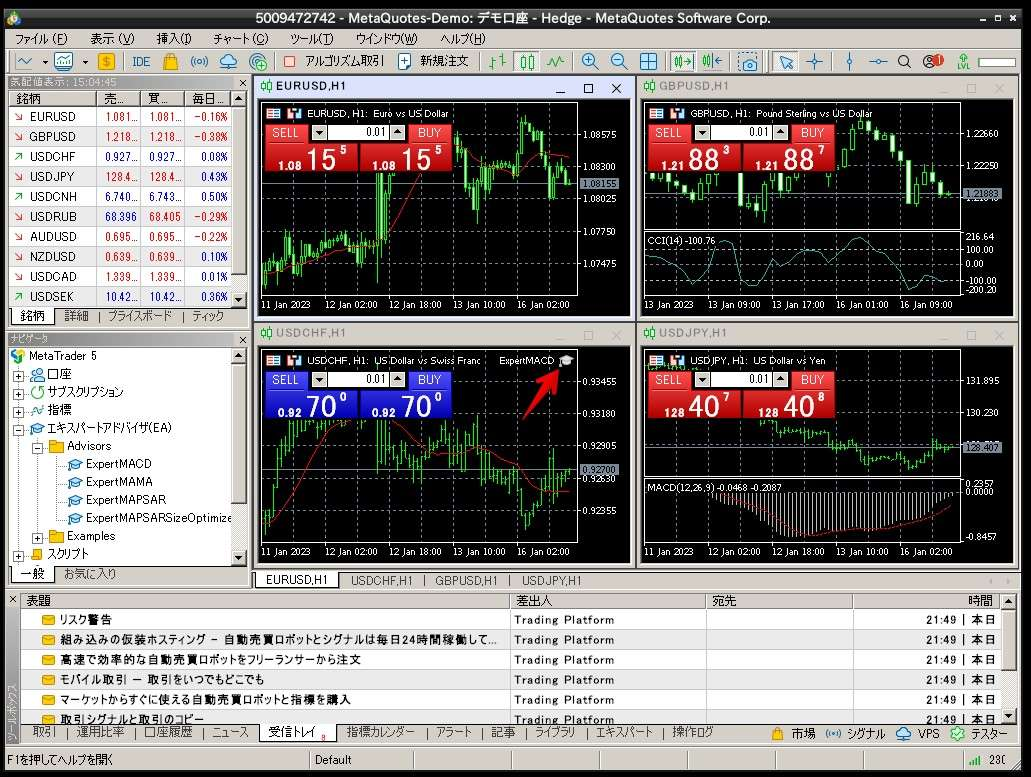Screen dimensions: 1031x777
Task: Open 表示(V) menu
Action: coord(112,39)
